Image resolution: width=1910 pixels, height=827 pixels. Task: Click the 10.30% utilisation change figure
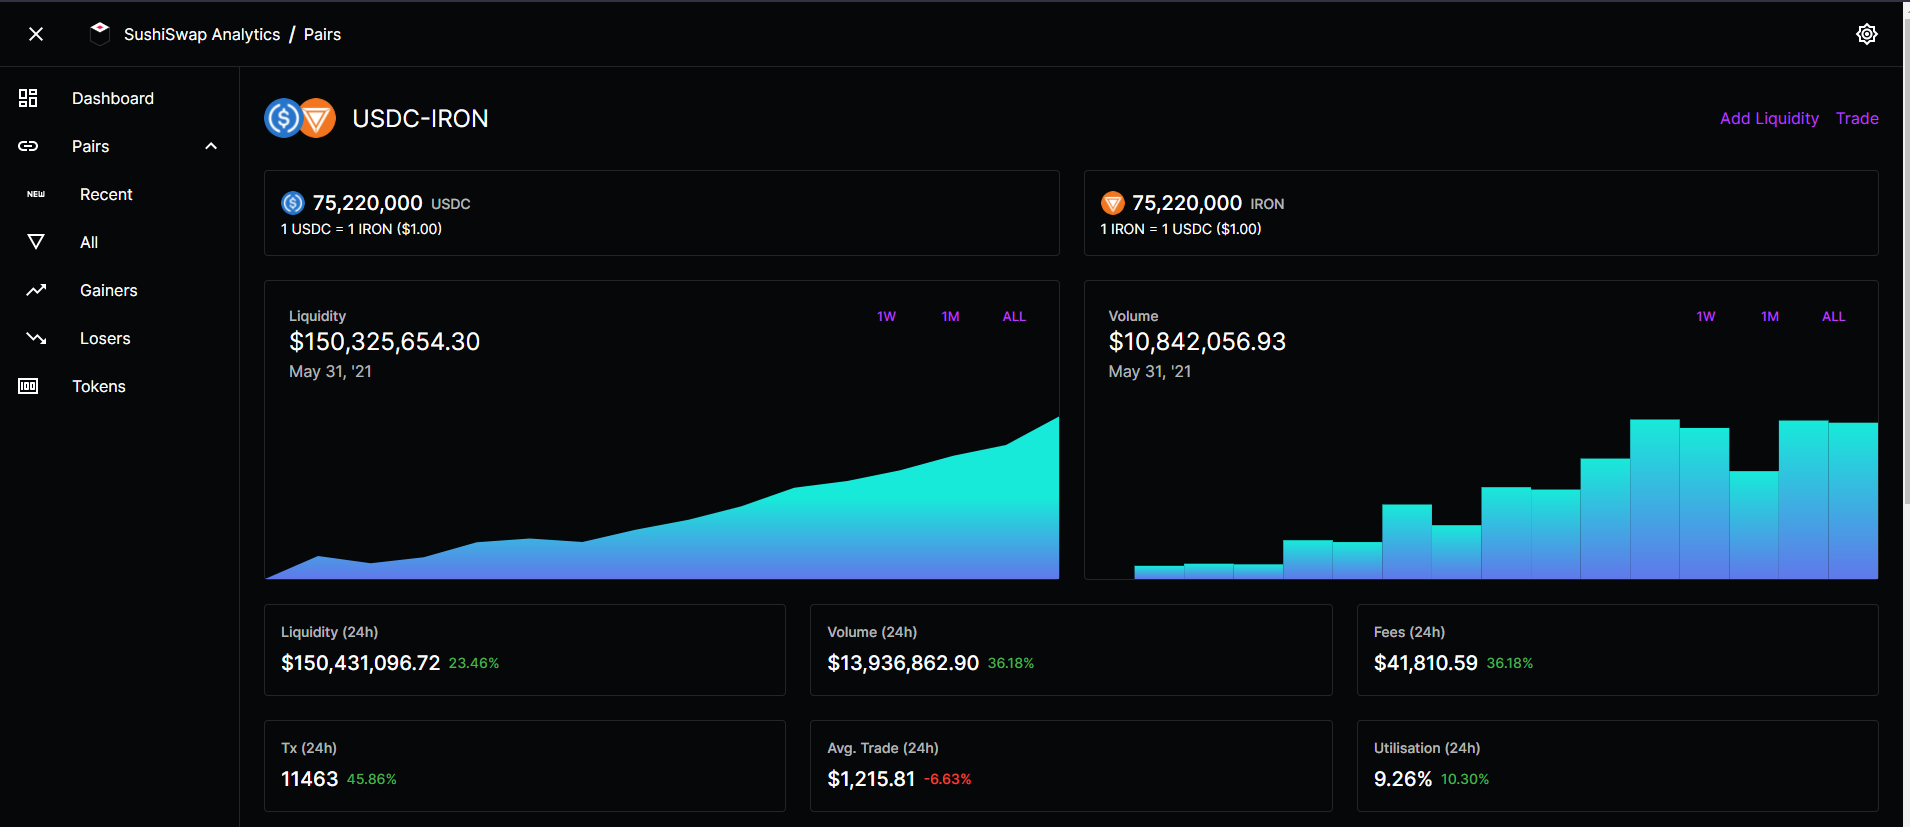pos(1465,779)
